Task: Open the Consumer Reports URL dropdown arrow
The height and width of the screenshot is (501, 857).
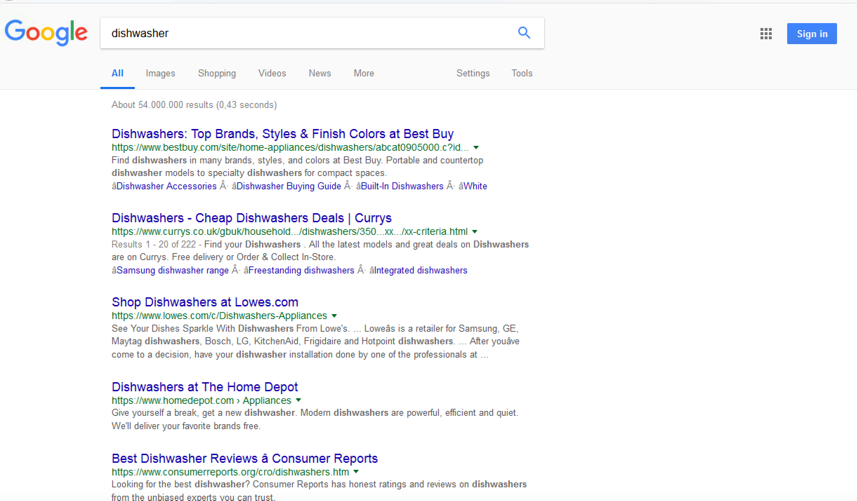Action: (356, 472)
